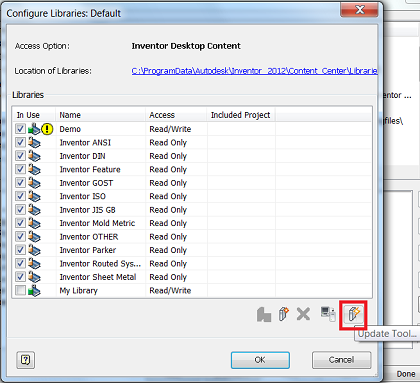
Task: Select the Inventor OTHER row name
Action: (x=89, y=237)
